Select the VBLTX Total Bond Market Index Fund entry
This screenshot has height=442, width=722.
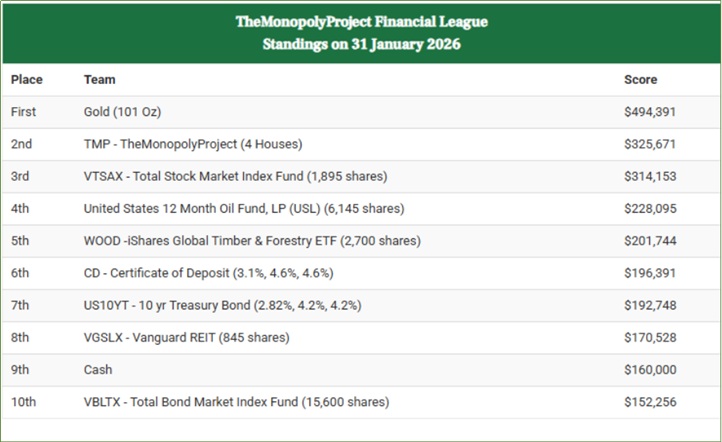pos(237,402)
